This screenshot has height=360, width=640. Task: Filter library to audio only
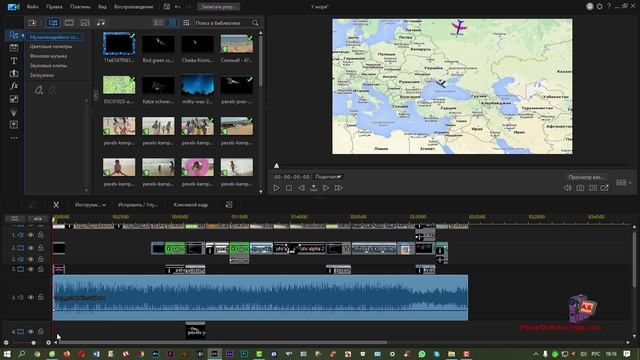pyautogui.click(x=101, y=23)
